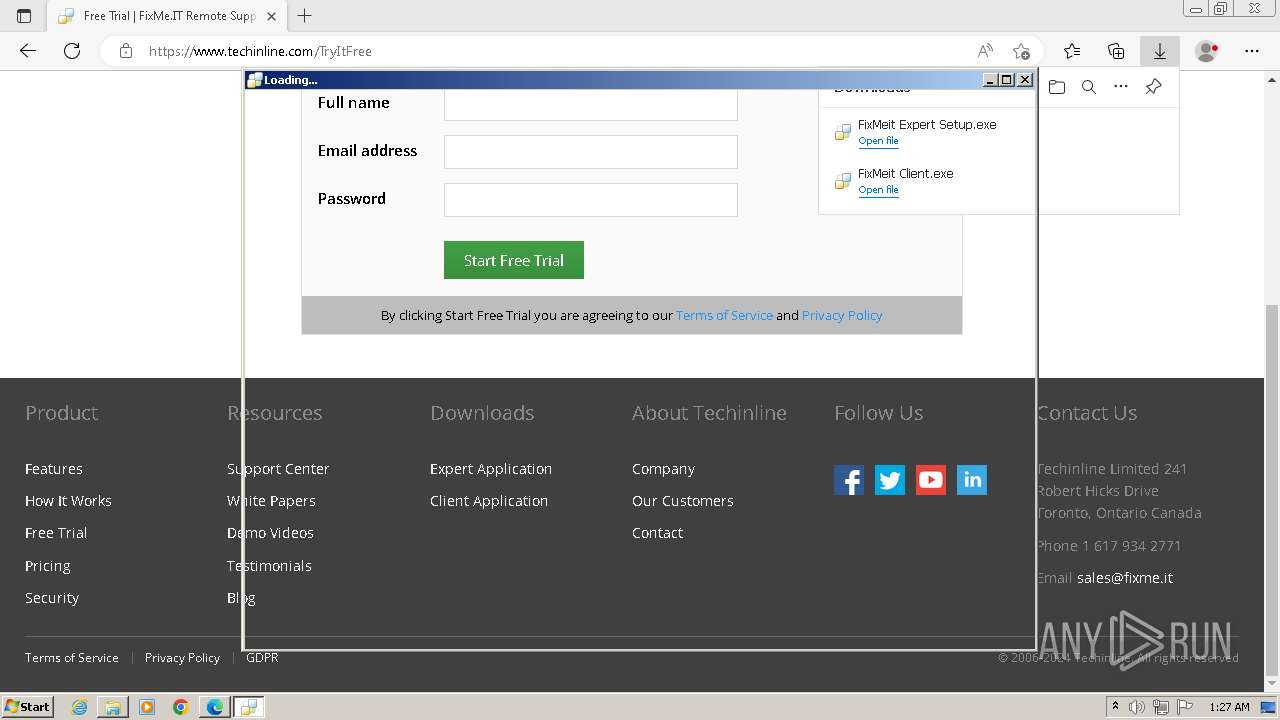Image resolution: width=1280 pixels, height=720 pixels.
Task: Open the Demo Videos footer link
Action: coord(270,533)
